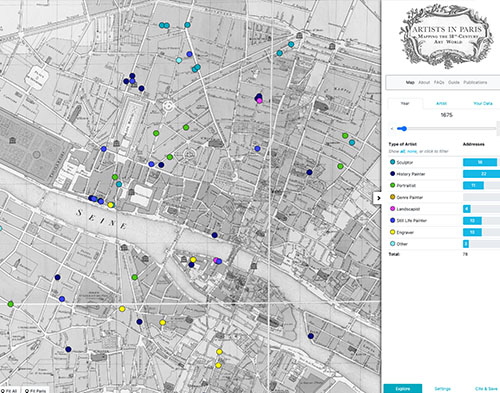
Task: Open the About menu item
Action: (x=424, y=82)
